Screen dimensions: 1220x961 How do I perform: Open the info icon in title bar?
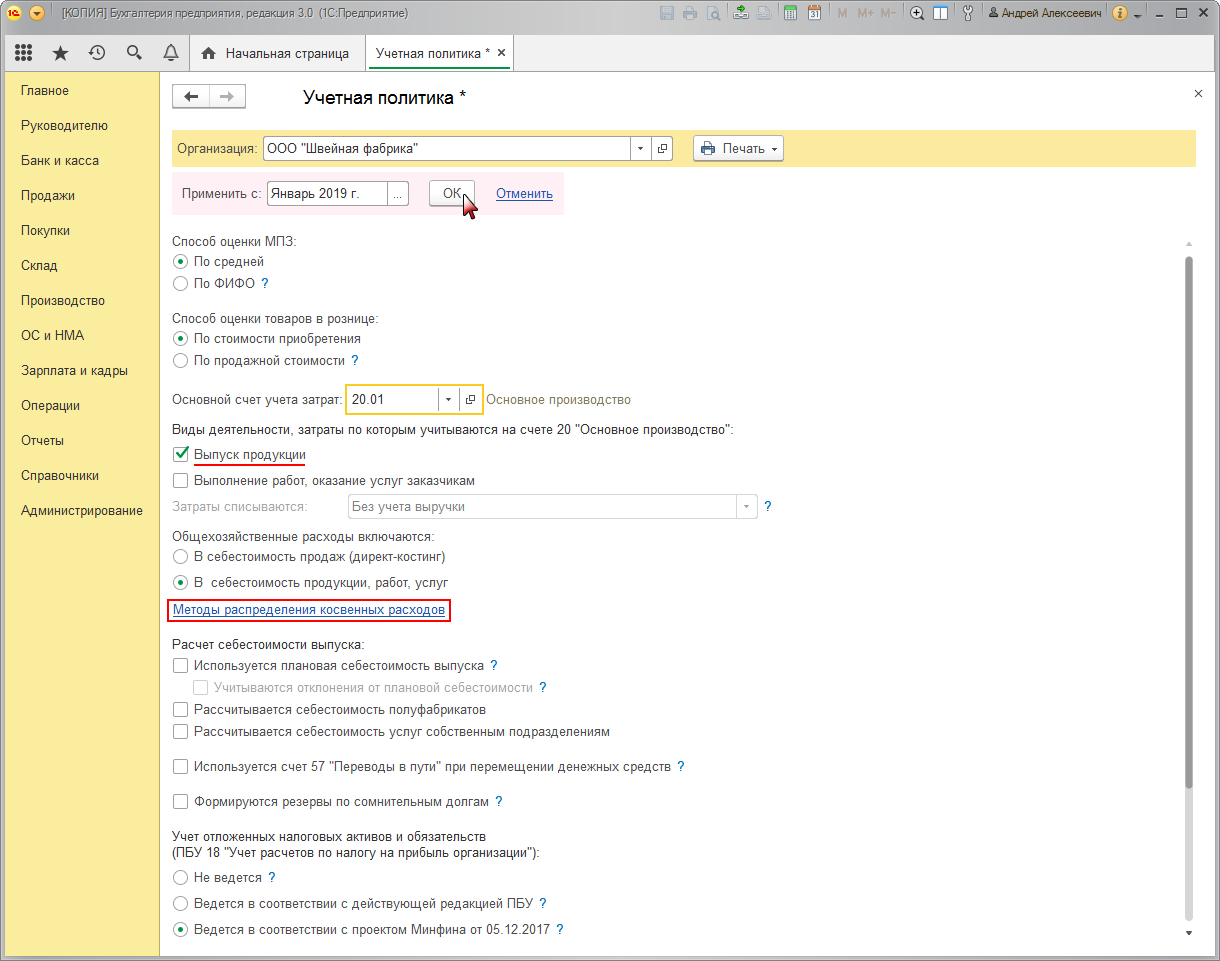(x=1119, y=13)
